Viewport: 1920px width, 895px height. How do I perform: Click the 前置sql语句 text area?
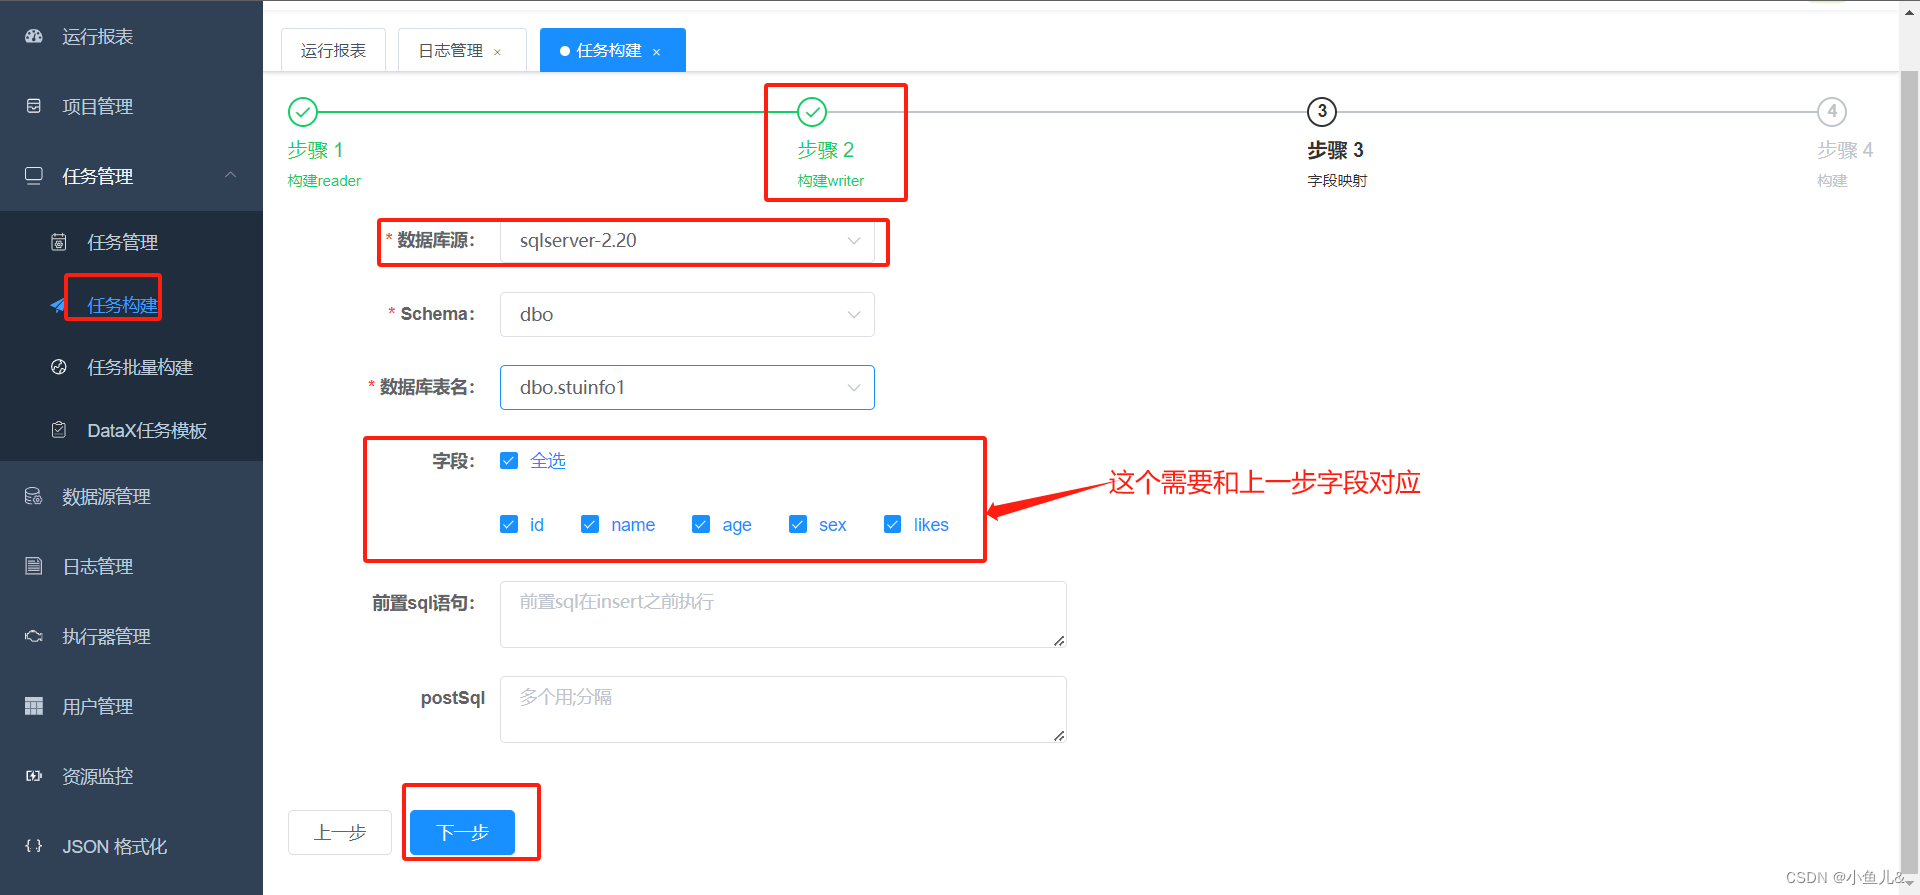783,614
